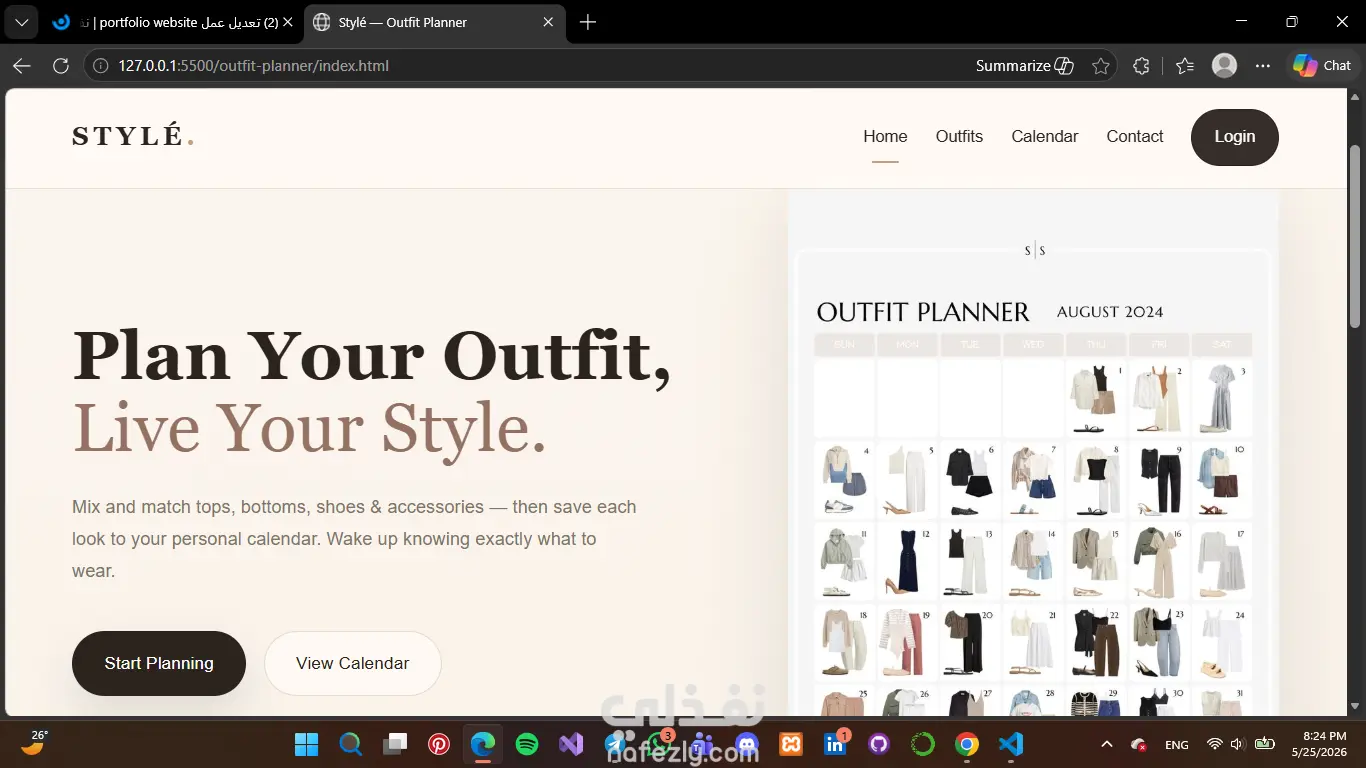
Task: Click the "Mix and match tops" paragraph
Action: coord(354,539)
